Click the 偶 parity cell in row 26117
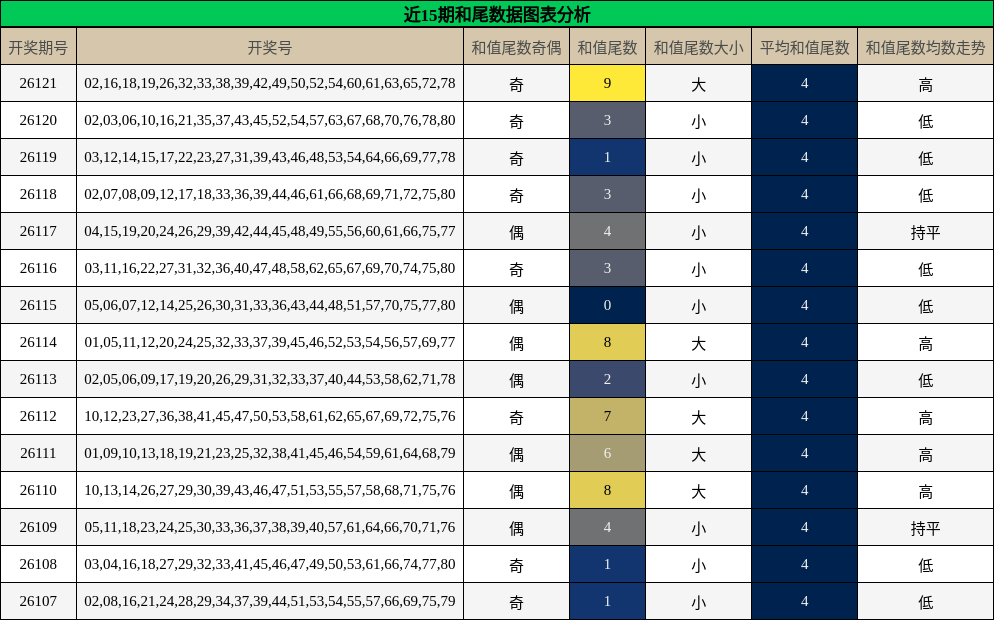994x620 pixels. [x=516, y=231]
